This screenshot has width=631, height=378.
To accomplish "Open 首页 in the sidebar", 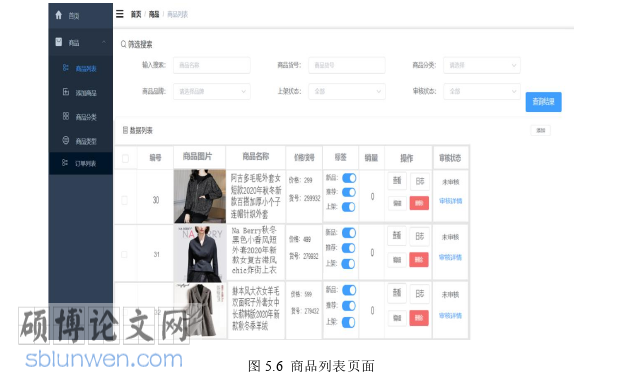I will (80, 16).
